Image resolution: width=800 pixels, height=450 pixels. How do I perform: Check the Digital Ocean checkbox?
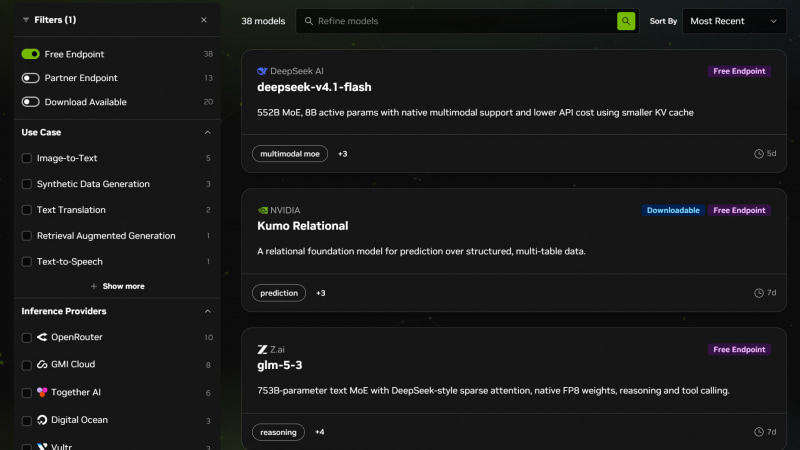click(x=27, y=421)
